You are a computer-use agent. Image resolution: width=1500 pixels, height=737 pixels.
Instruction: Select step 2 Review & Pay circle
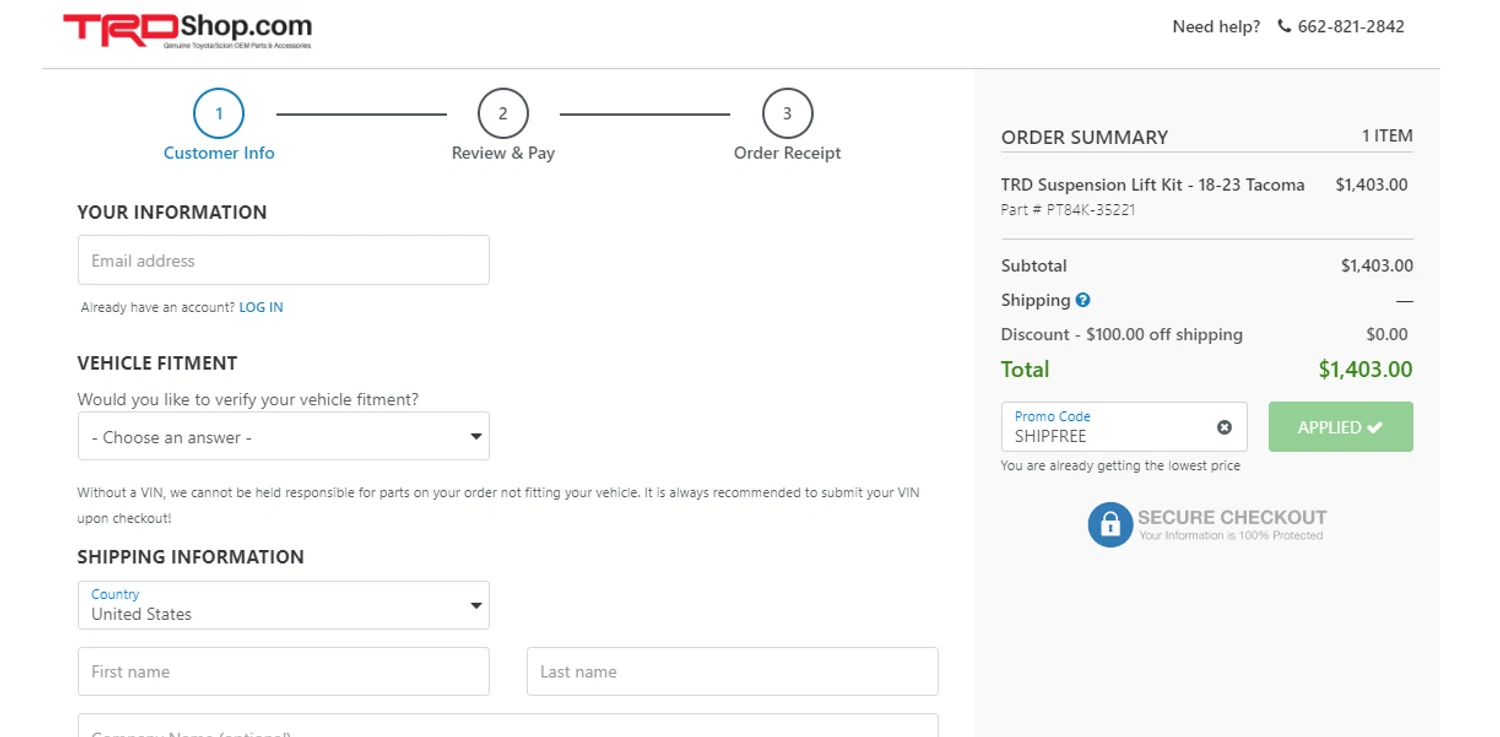503,114
